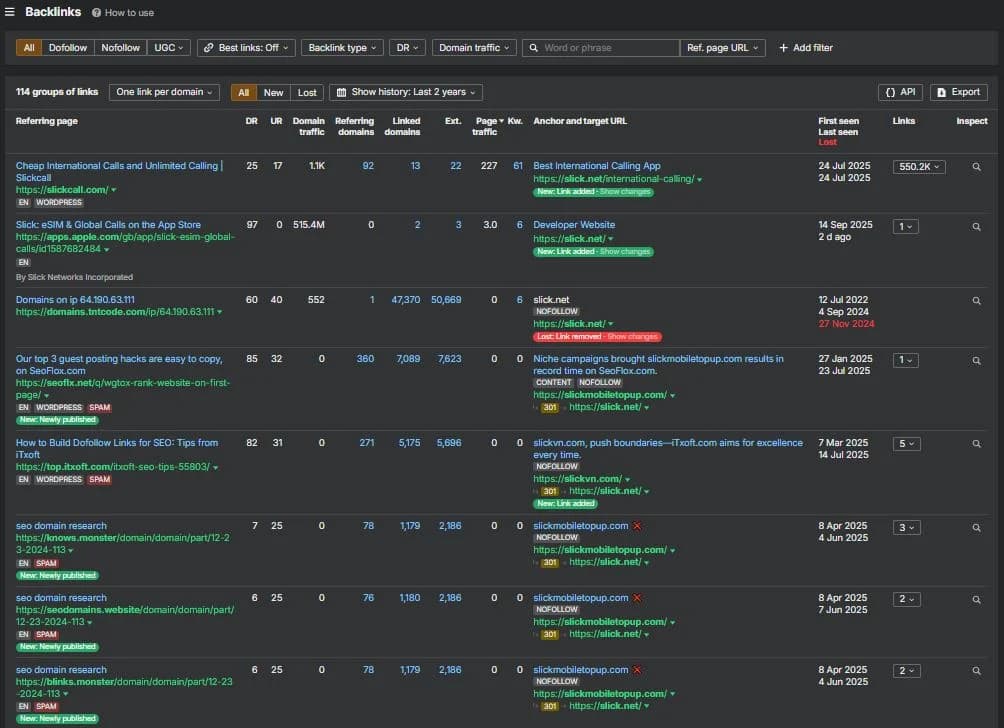This screenshot has height=728, width=1004.
Task: Show only New links
Action: pyautogui.click(x=273, y=93)
